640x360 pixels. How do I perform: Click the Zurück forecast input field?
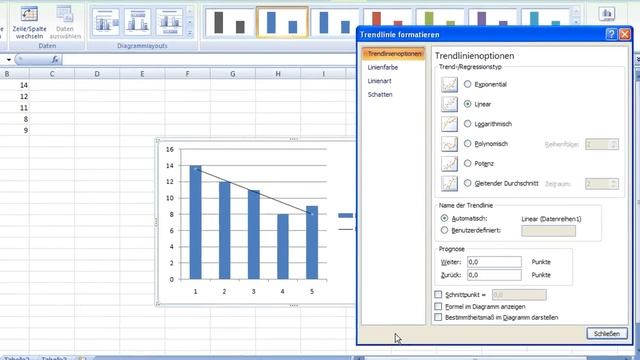(494, 275)
